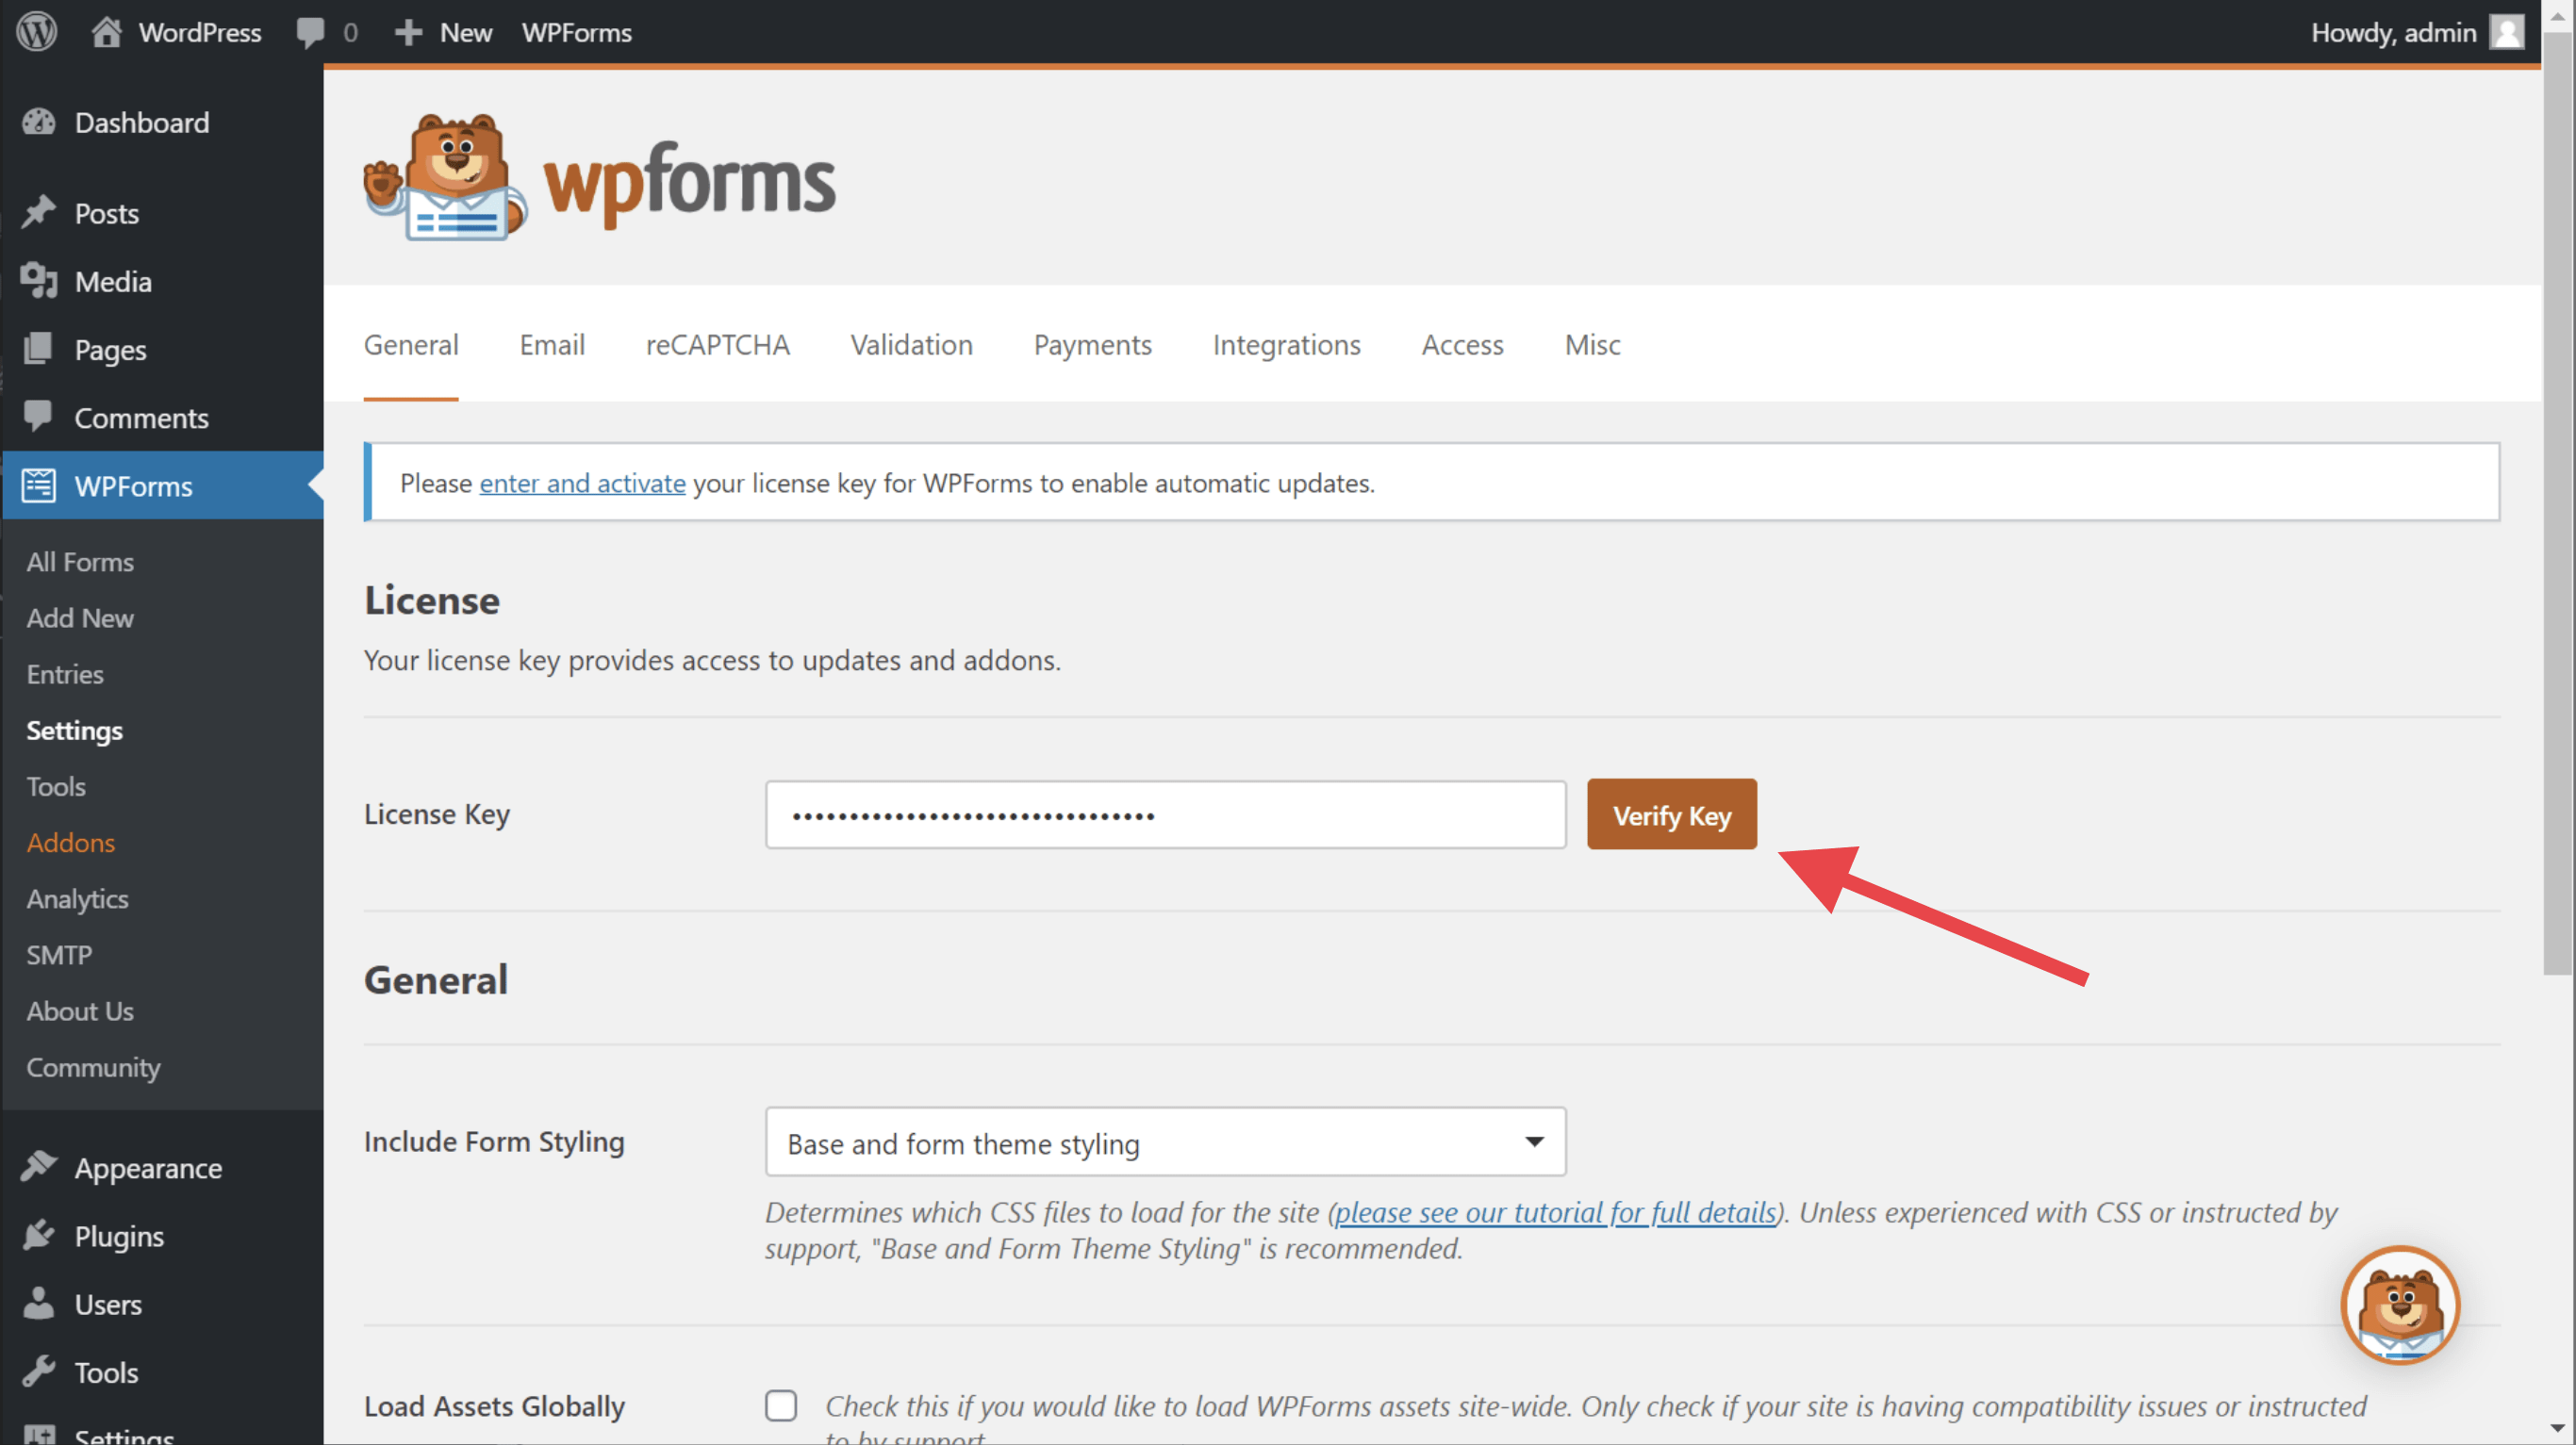This screenshot has height=1445, width=2576.
Task: Open Dashboard from sidebar label
Action: (x=142, y=122)
